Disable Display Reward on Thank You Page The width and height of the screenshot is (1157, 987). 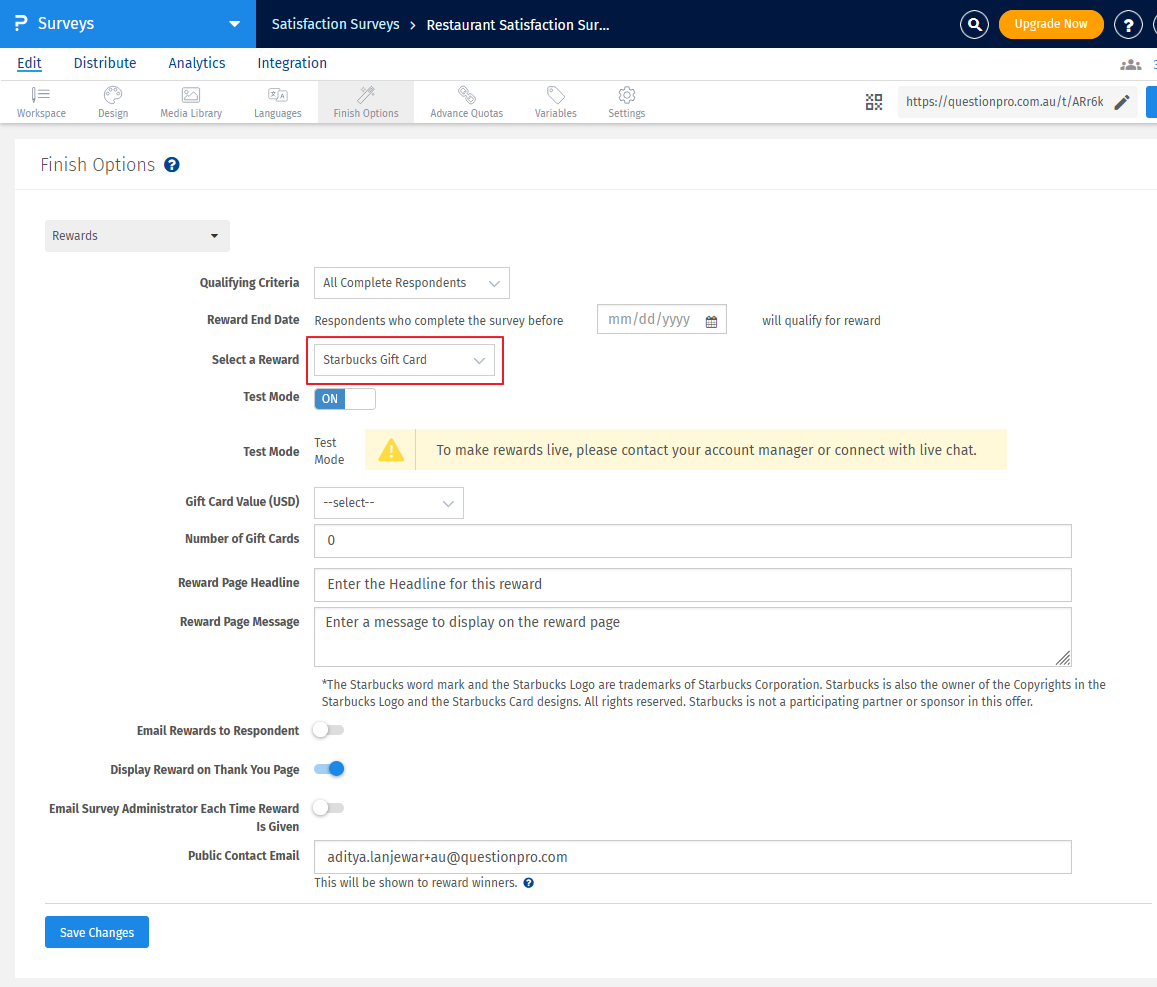tap(329, 768)
